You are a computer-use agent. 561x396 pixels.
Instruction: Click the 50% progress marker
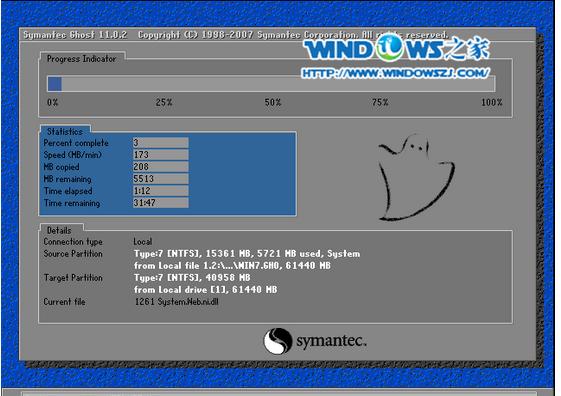273,102
